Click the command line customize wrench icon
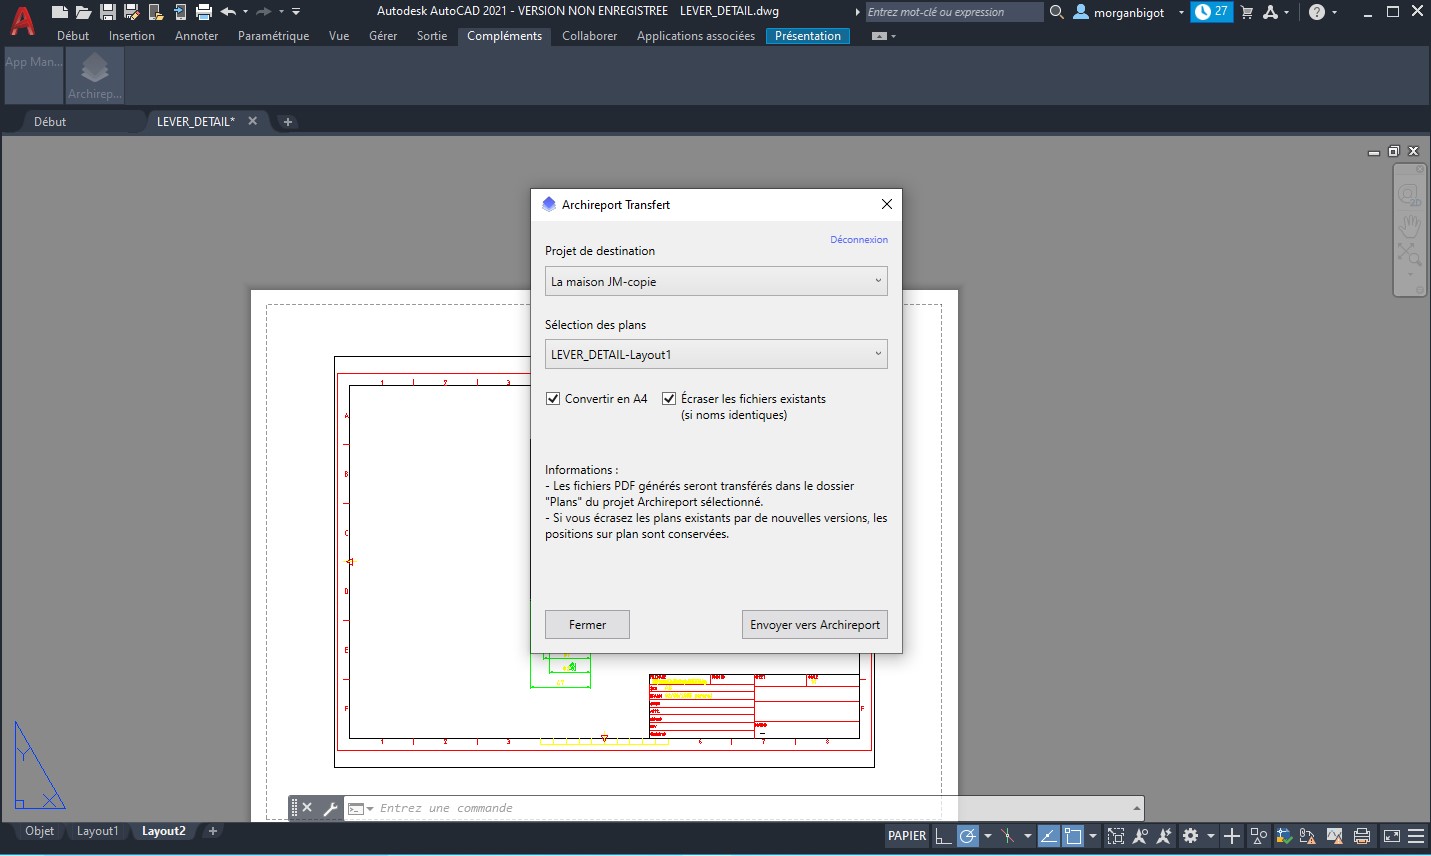The image size is (1431, 856). pos(330,808)
